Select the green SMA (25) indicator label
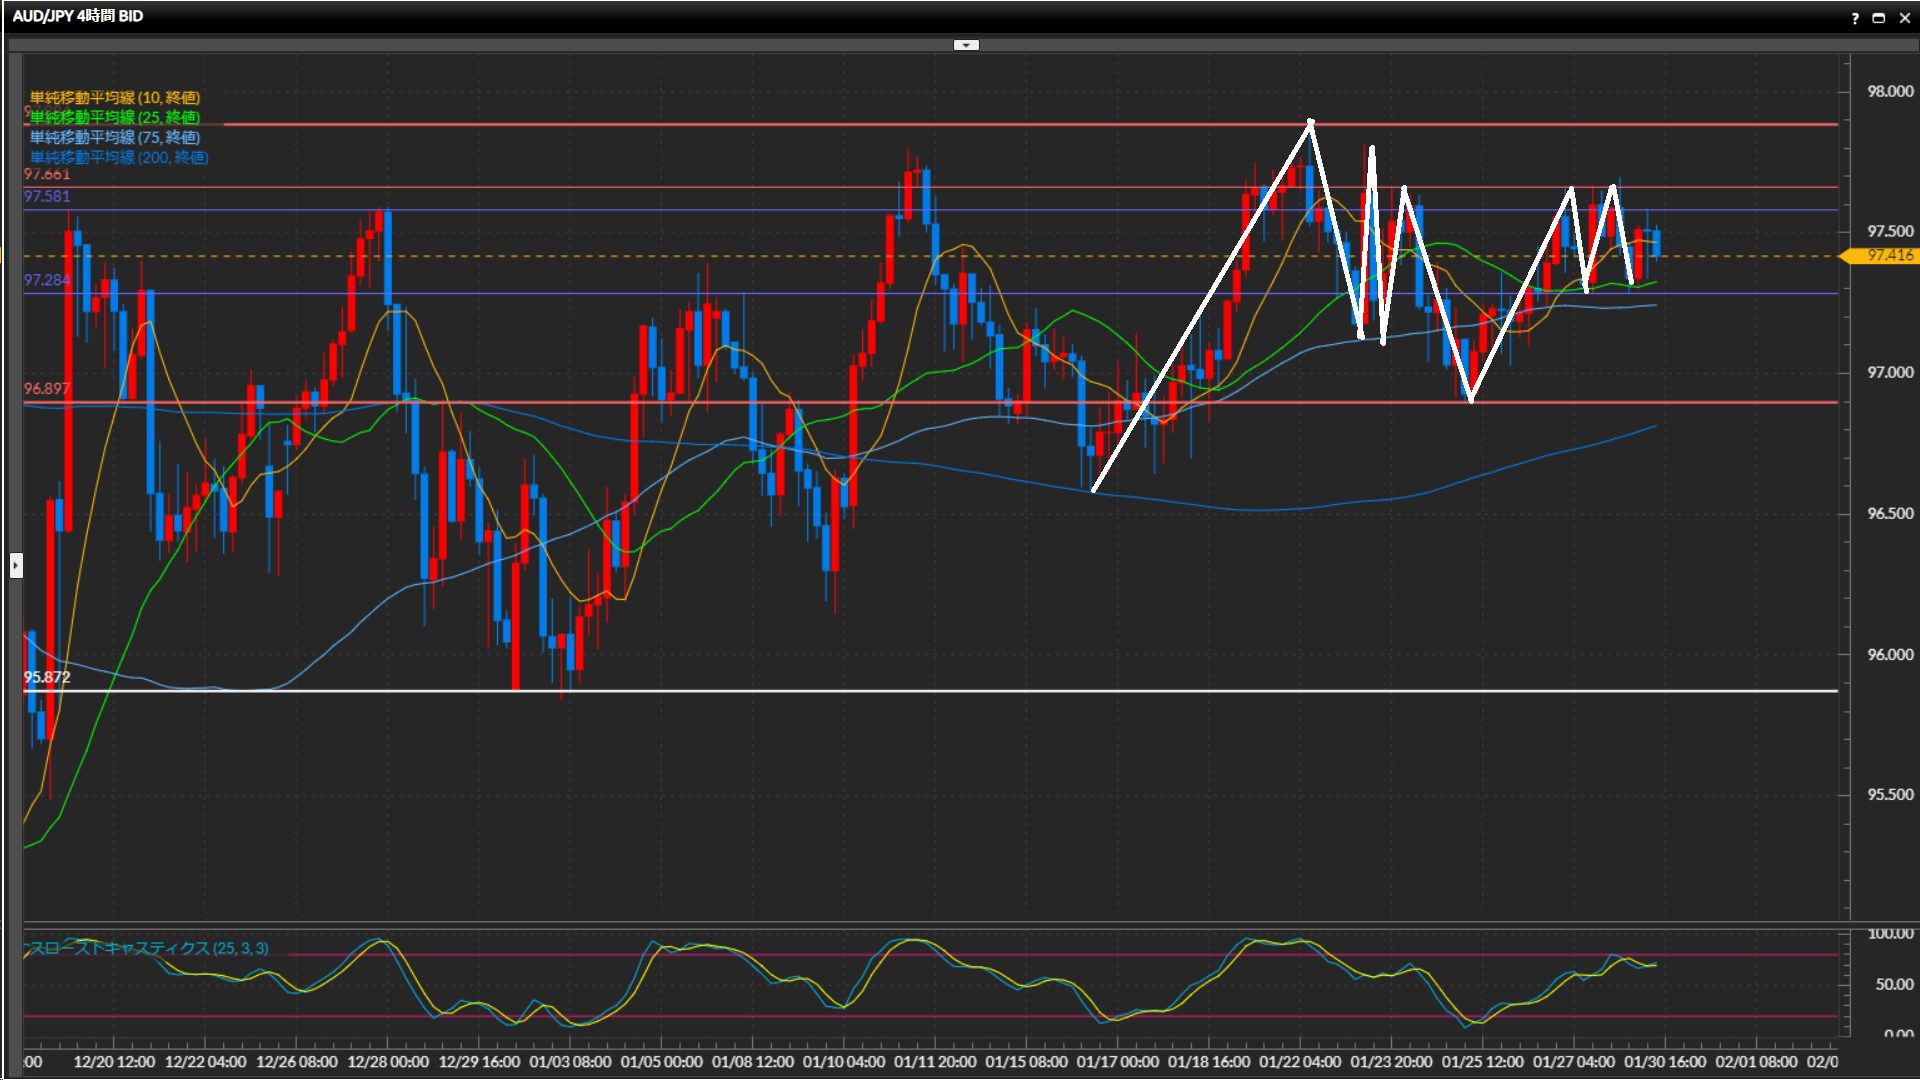 [x=114, y=117]
